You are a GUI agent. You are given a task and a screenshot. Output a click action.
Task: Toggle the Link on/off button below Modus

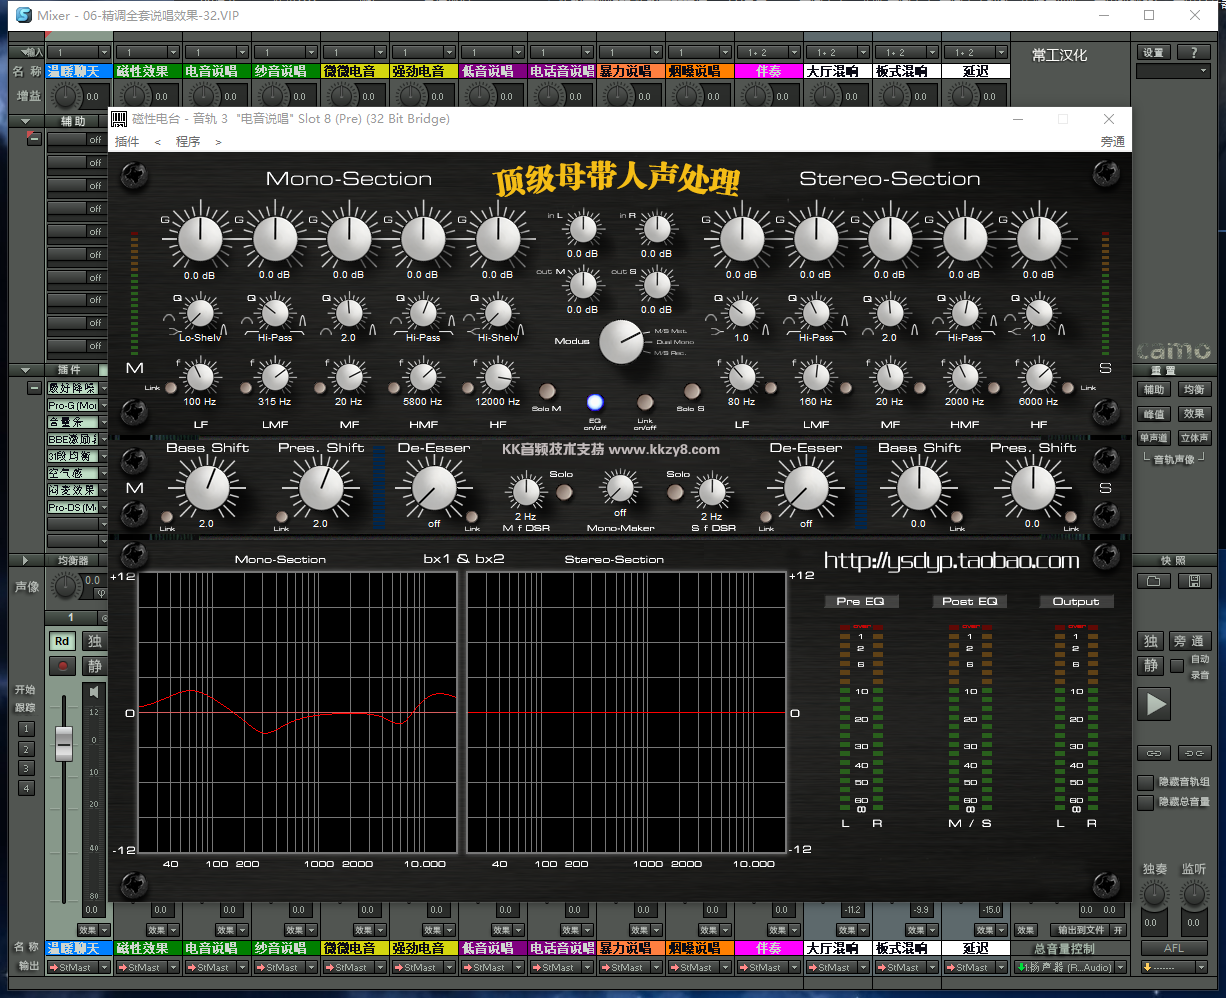644,400
